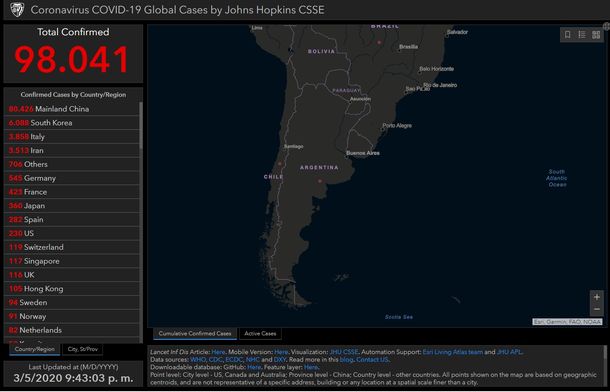Open the JHU APL link
The image size is (610, 392).
tap(510, 352)
